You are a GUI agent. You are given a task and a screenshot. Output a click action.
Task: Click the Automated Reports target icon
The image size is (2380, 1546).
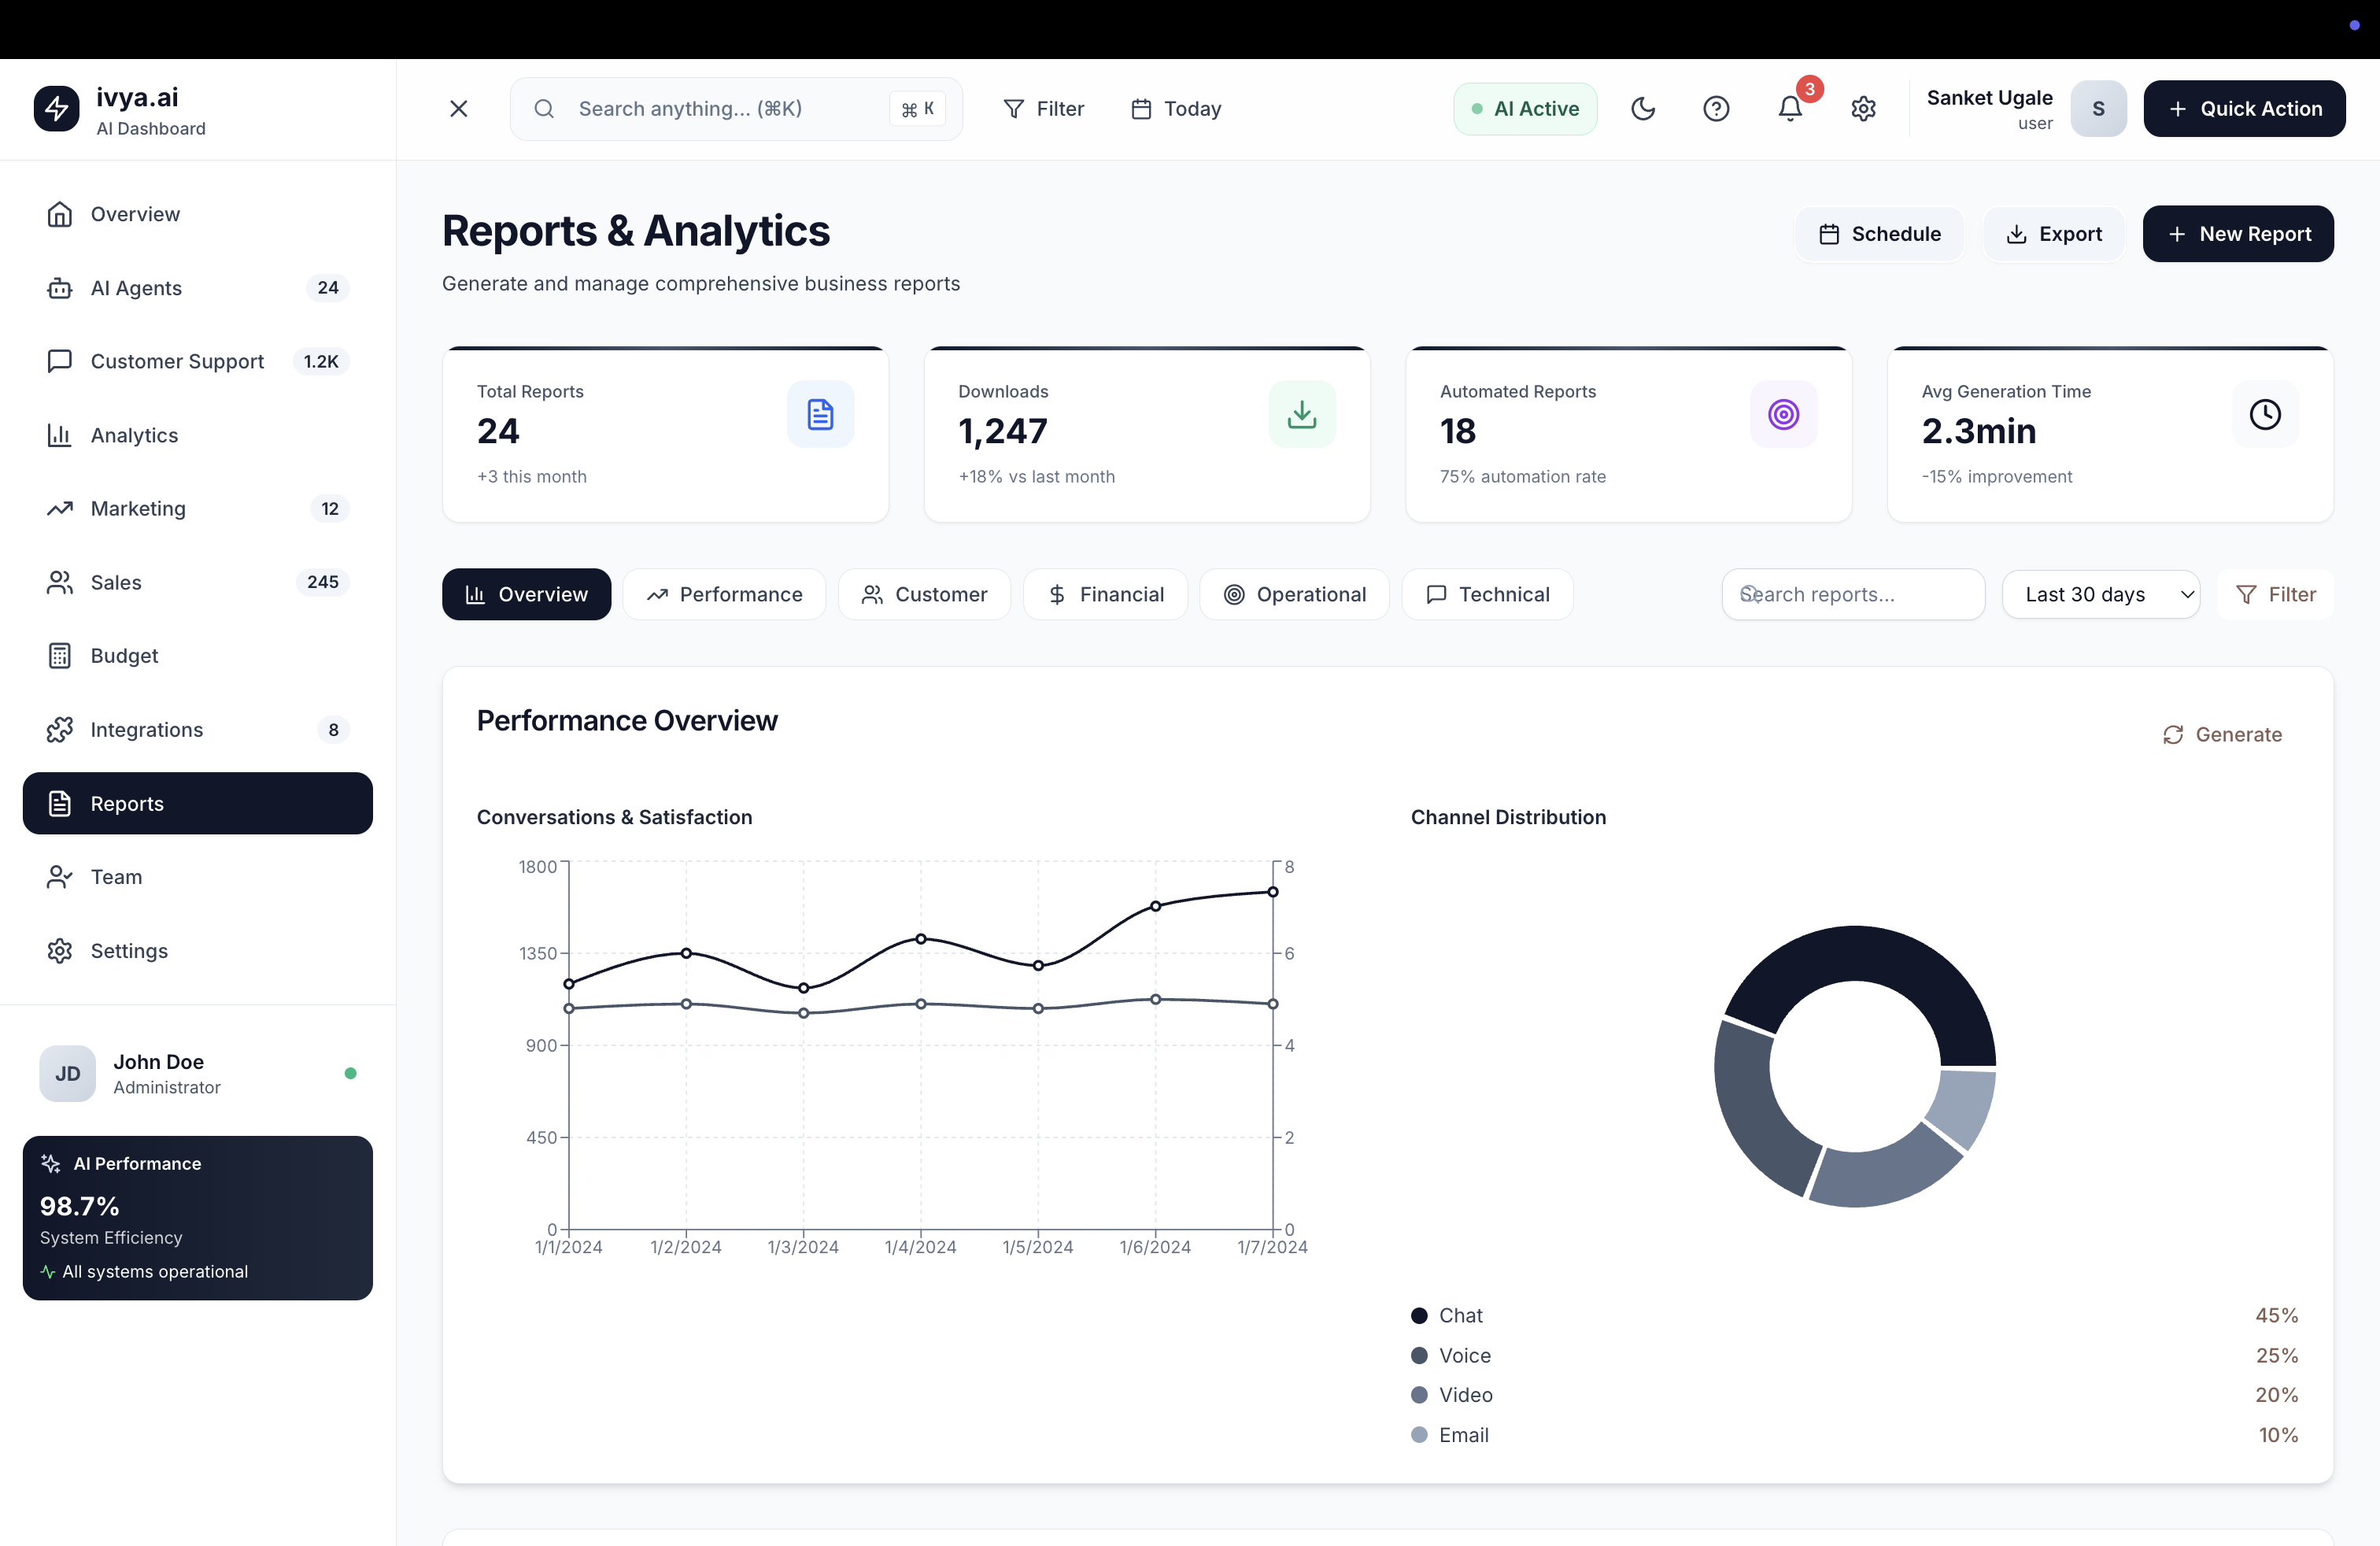(x=1783, y=414)
